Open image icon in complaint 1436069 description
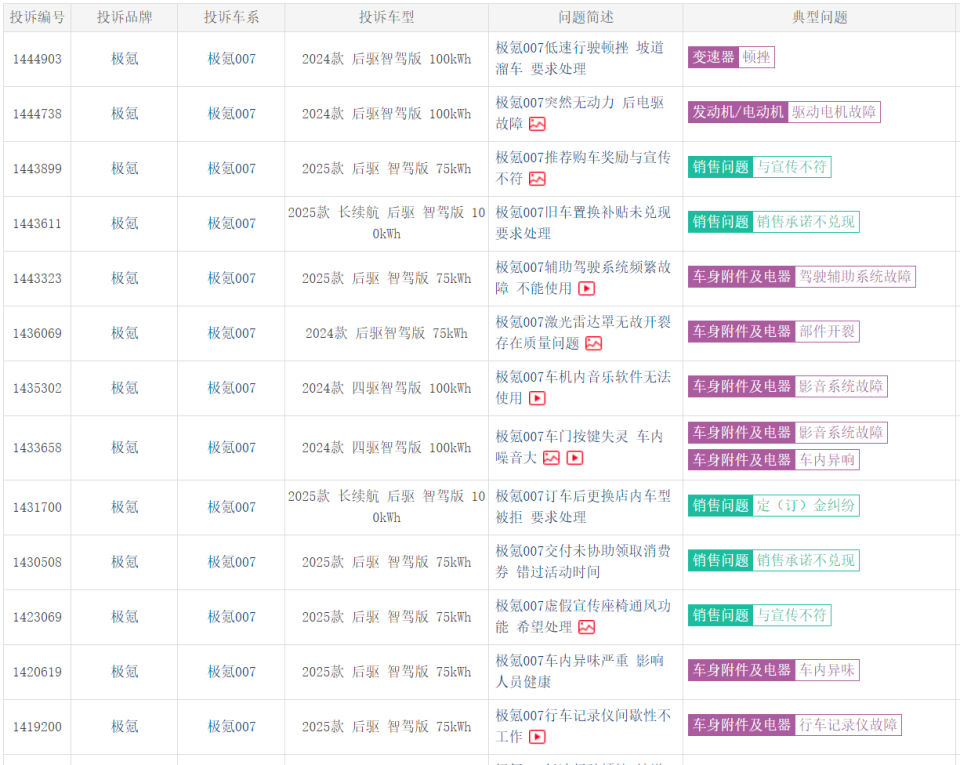Screen dimensions: 960x765 tap(593, 343)
